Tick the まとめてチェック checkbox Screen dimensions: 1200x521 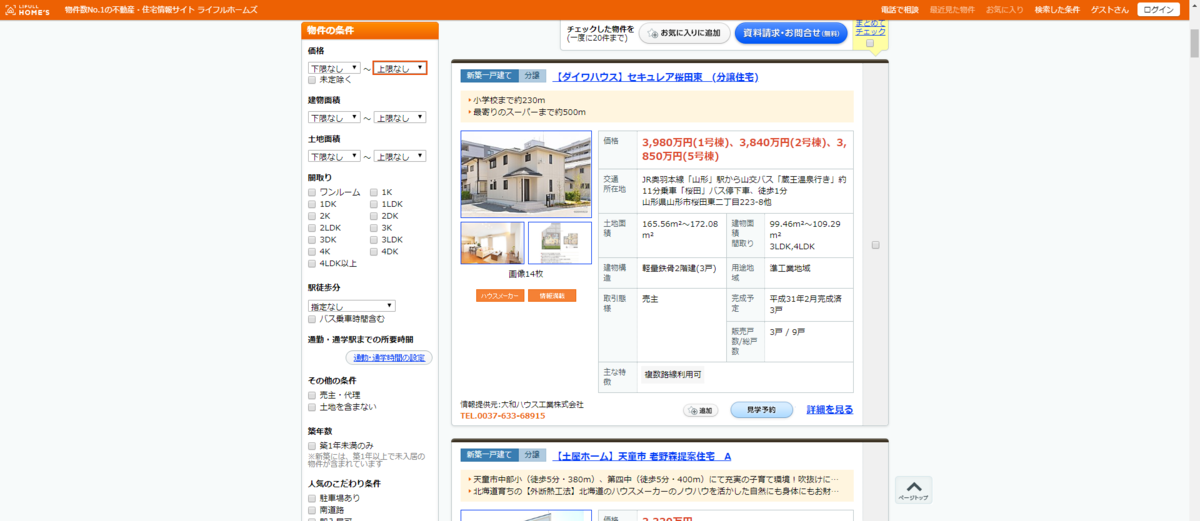tap(870, 44)
